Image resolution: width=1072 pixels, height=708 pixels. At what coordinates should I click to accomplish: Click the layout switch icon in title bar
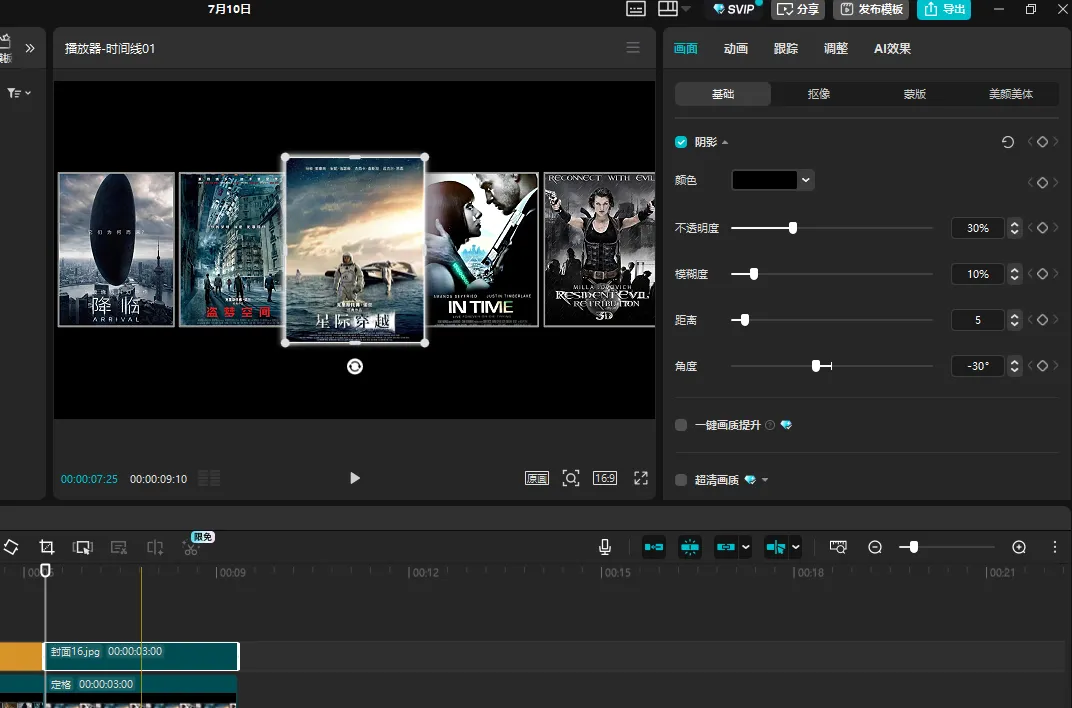[x=668, y=8]
